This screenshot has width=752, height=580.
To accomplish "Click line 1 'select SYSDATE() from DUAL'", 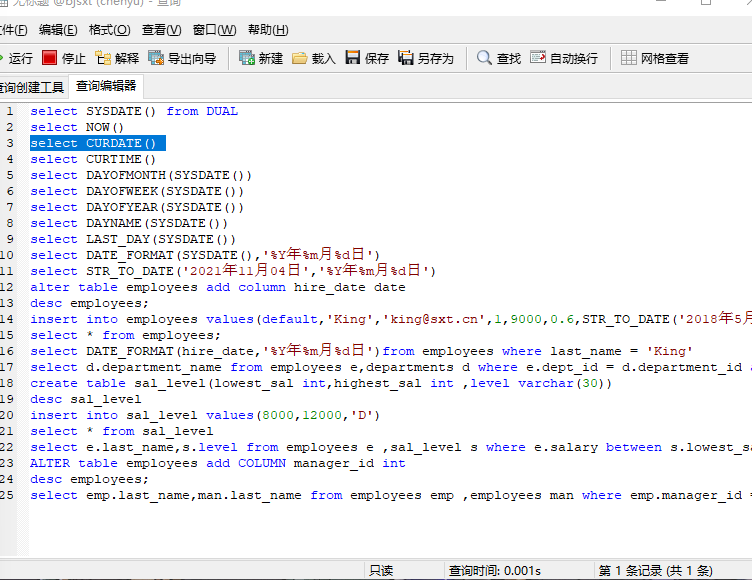I will (x=134, y=111).
